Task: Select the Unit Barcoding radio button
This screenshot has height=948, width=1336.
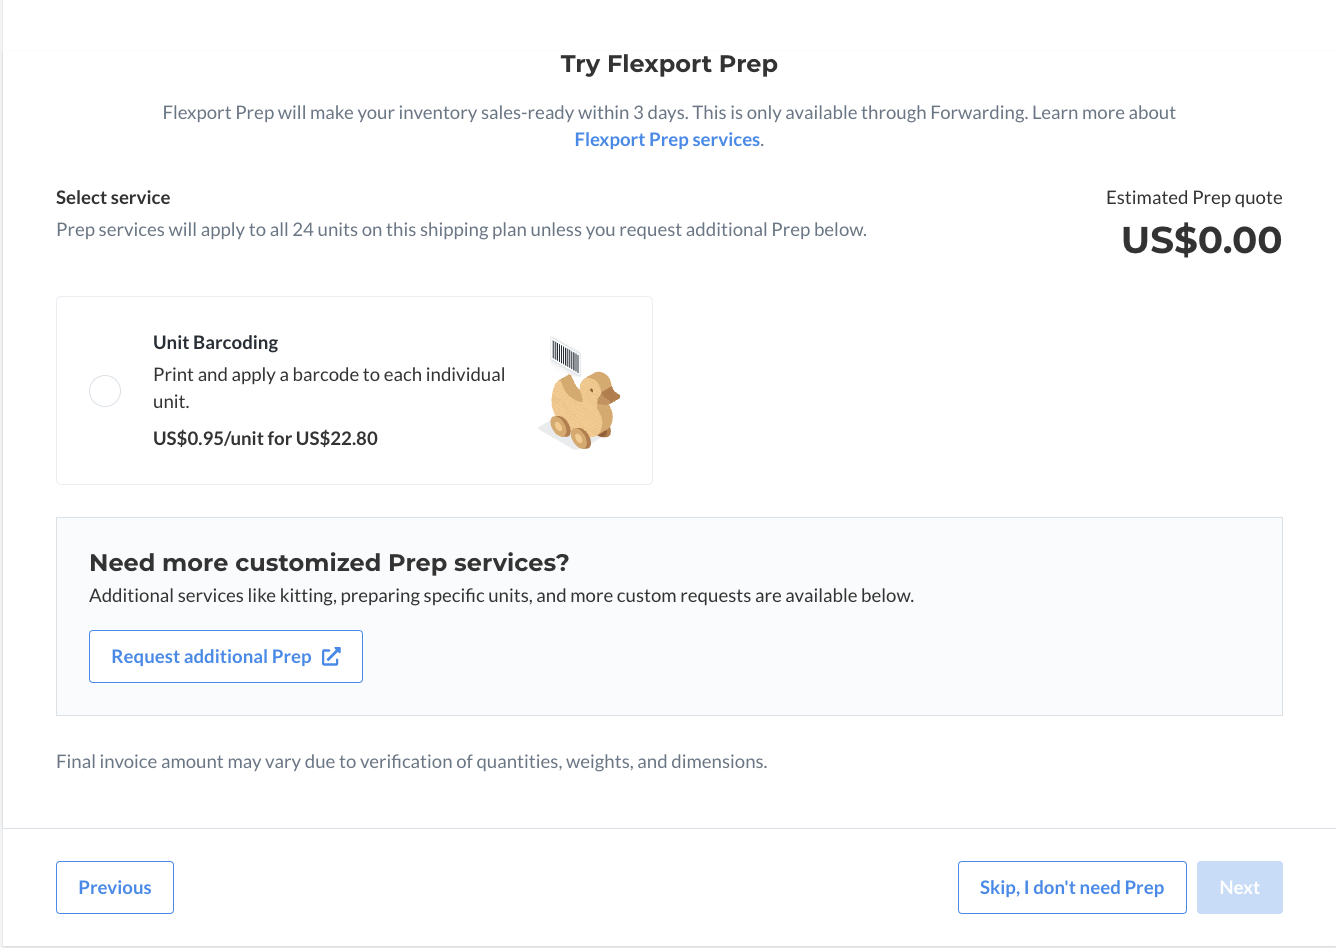Action: (105, 391)
